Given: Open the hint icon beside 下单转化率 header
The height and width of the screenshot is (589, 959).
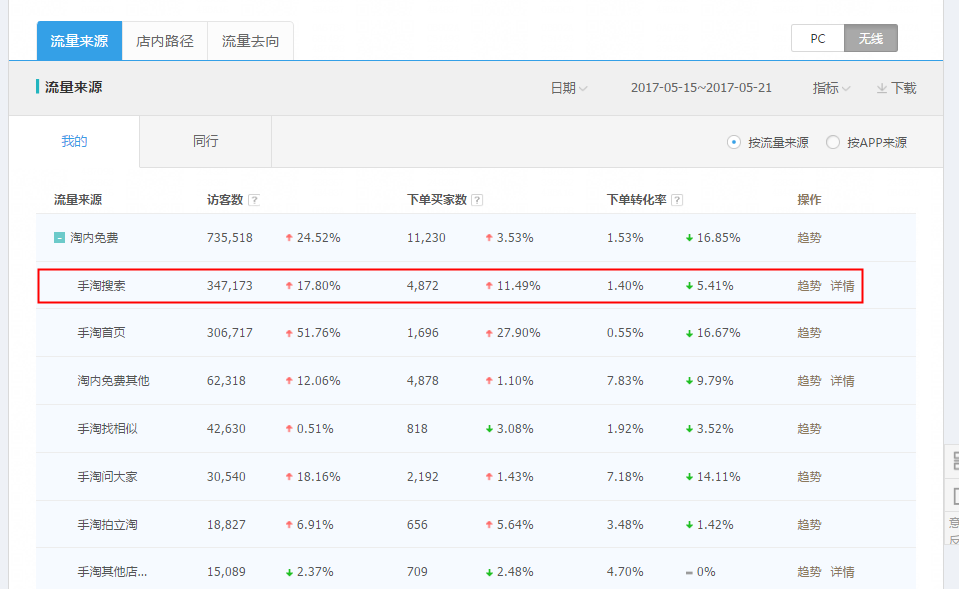Looking at the screenshot, I should click(x=679, y=199).
